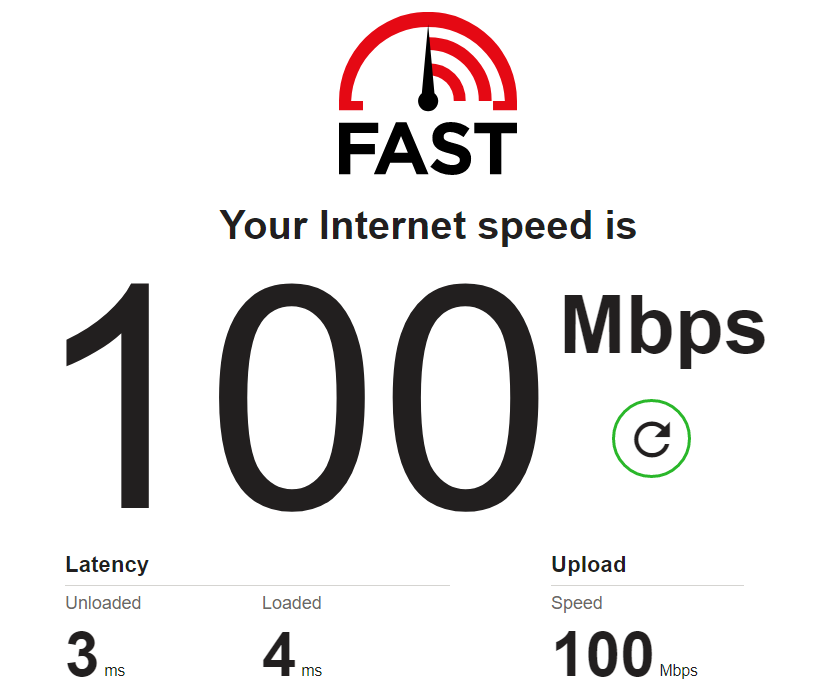Click the Upload section heading
The height and width of the screenshot is (689, 836).
(589, 564)
